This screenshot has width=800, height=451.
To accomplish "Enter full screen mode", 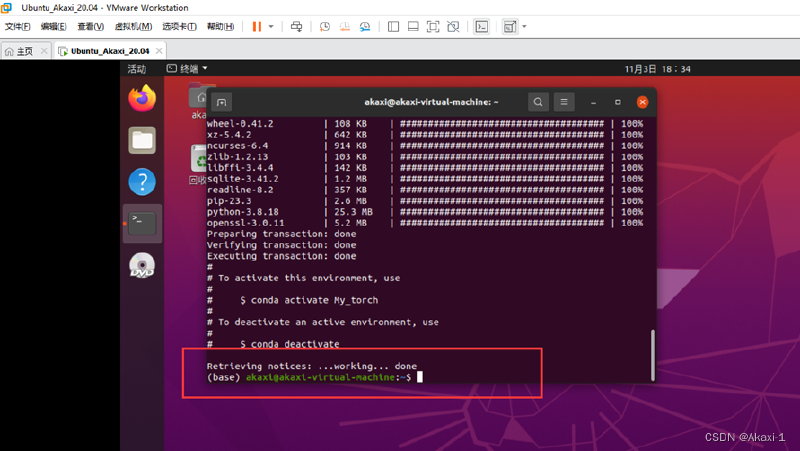I will [433, 27].
